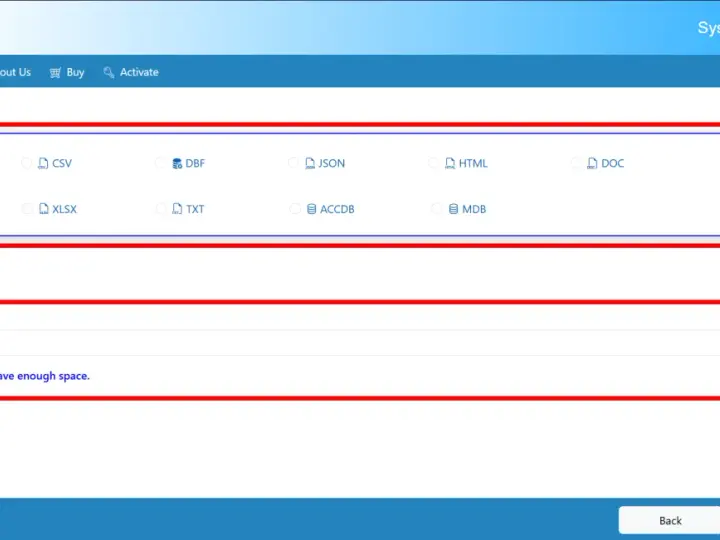The image size is (720, 540).
Task: Select the MDB radio button
Action: (x=436, y=209)
